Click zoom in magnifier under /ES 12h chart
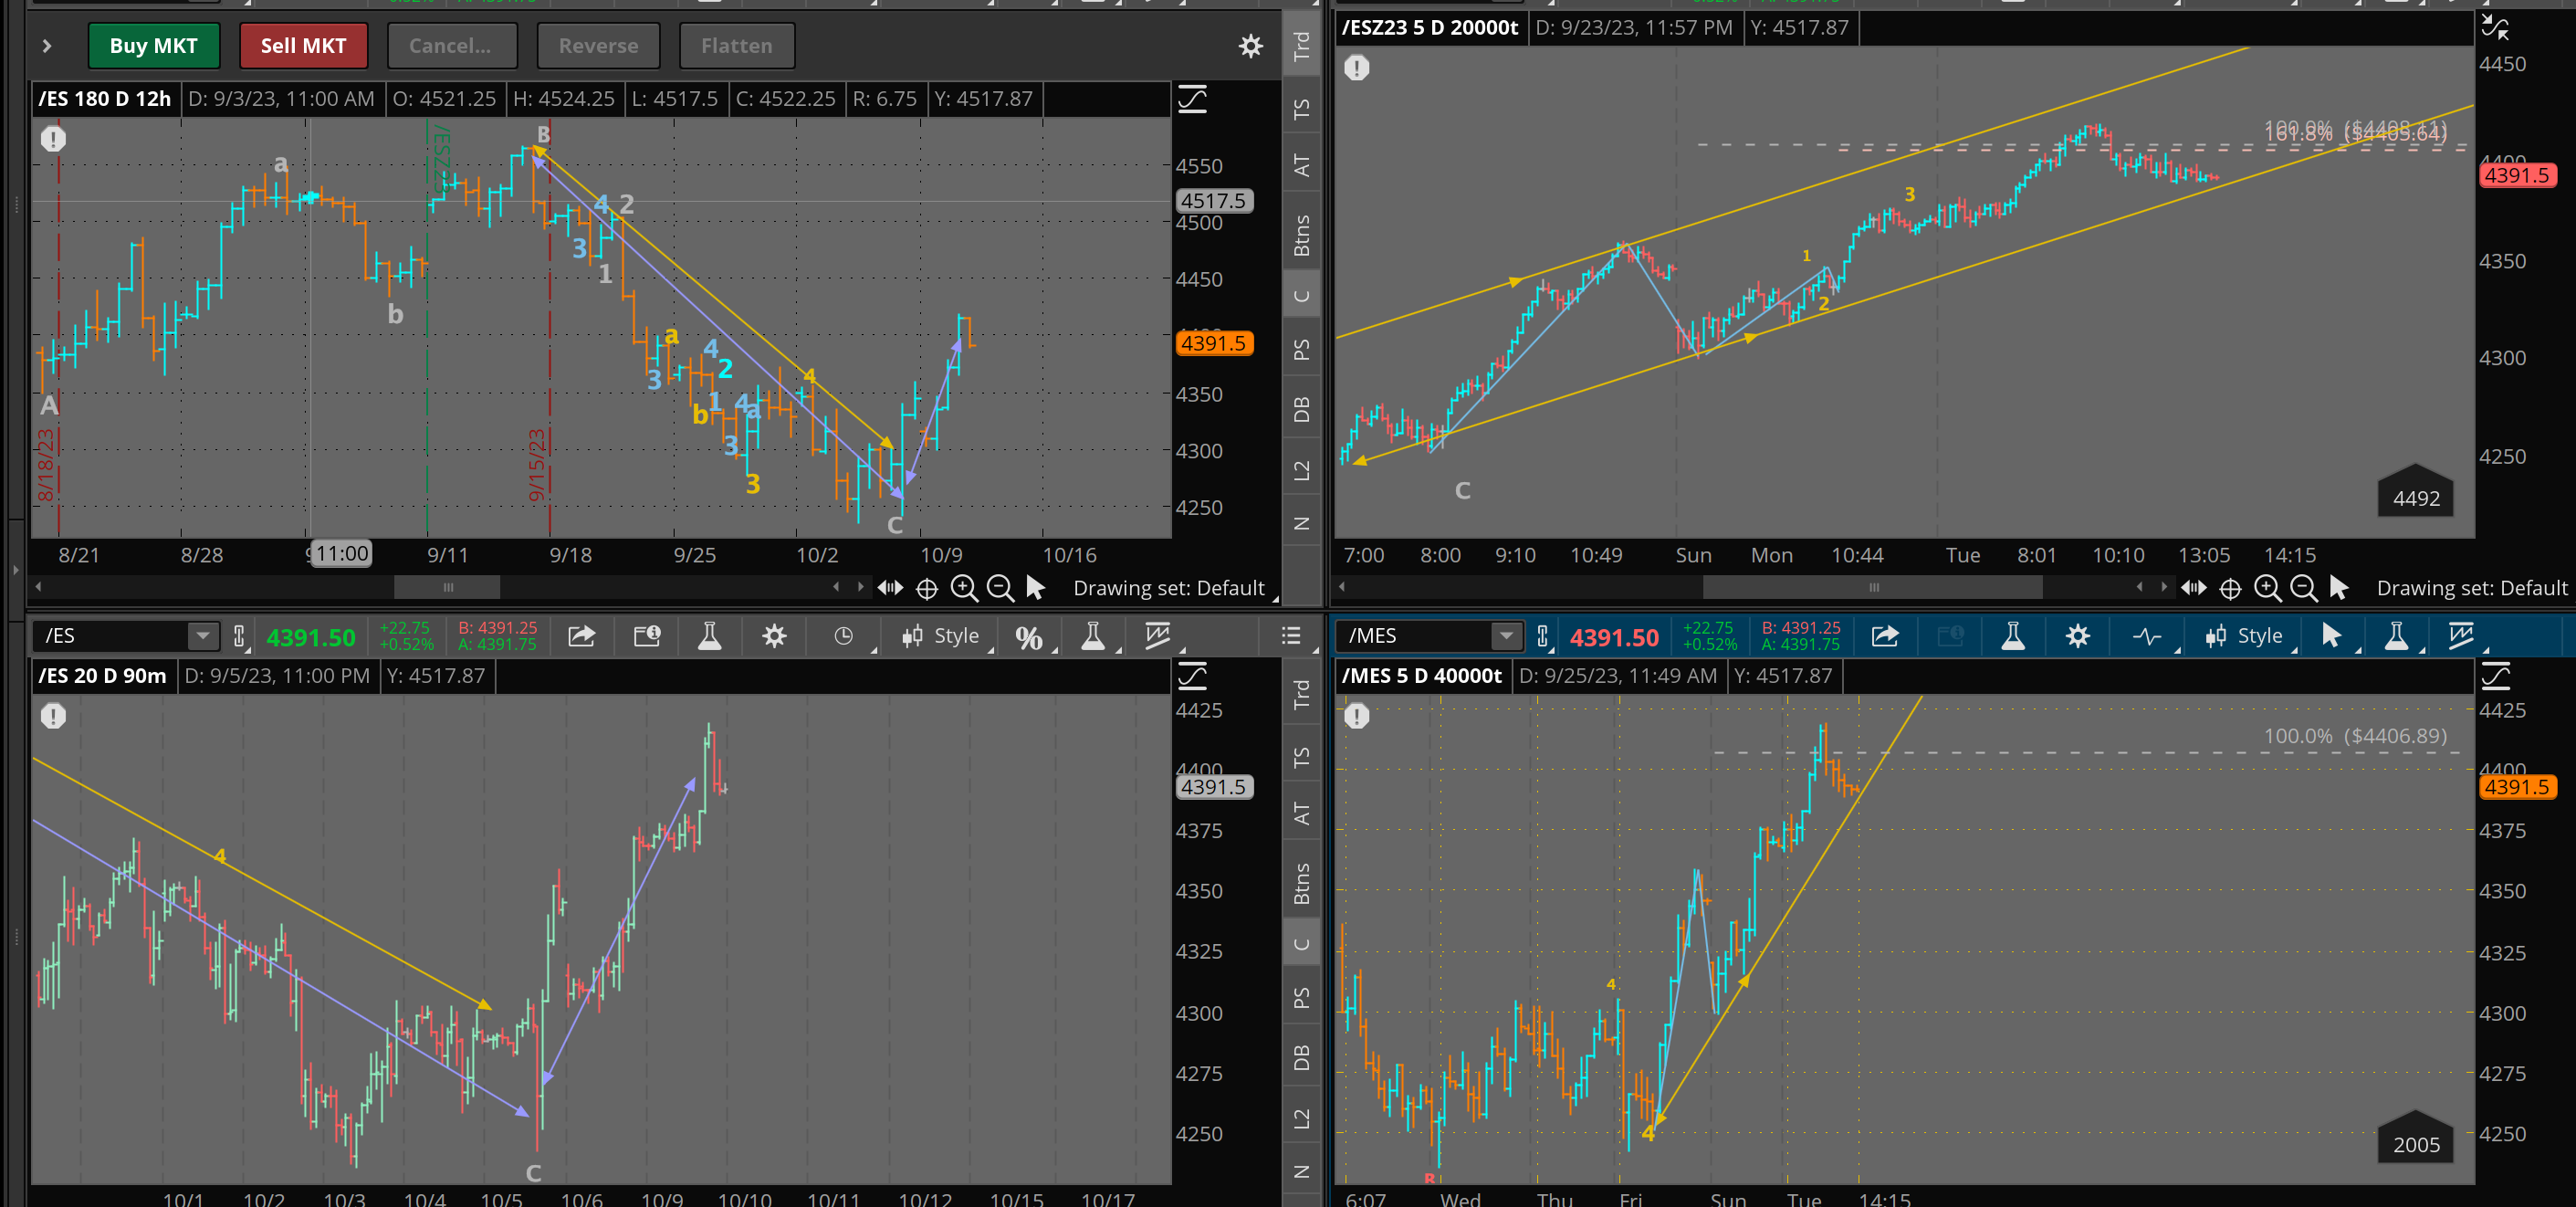 pyautogui.click(x=963, y=588)
